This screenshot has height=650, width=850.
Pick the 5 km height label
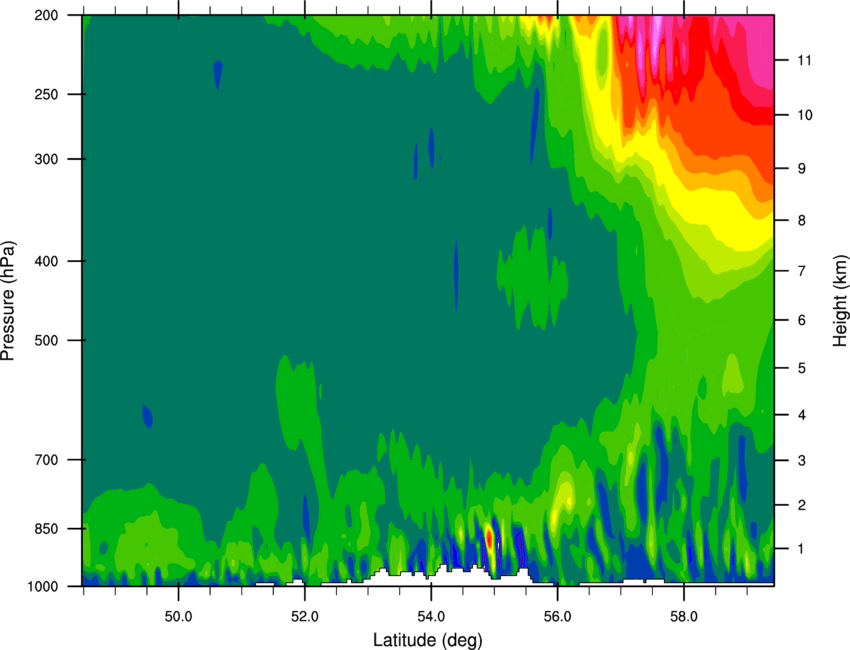(802, 368)
